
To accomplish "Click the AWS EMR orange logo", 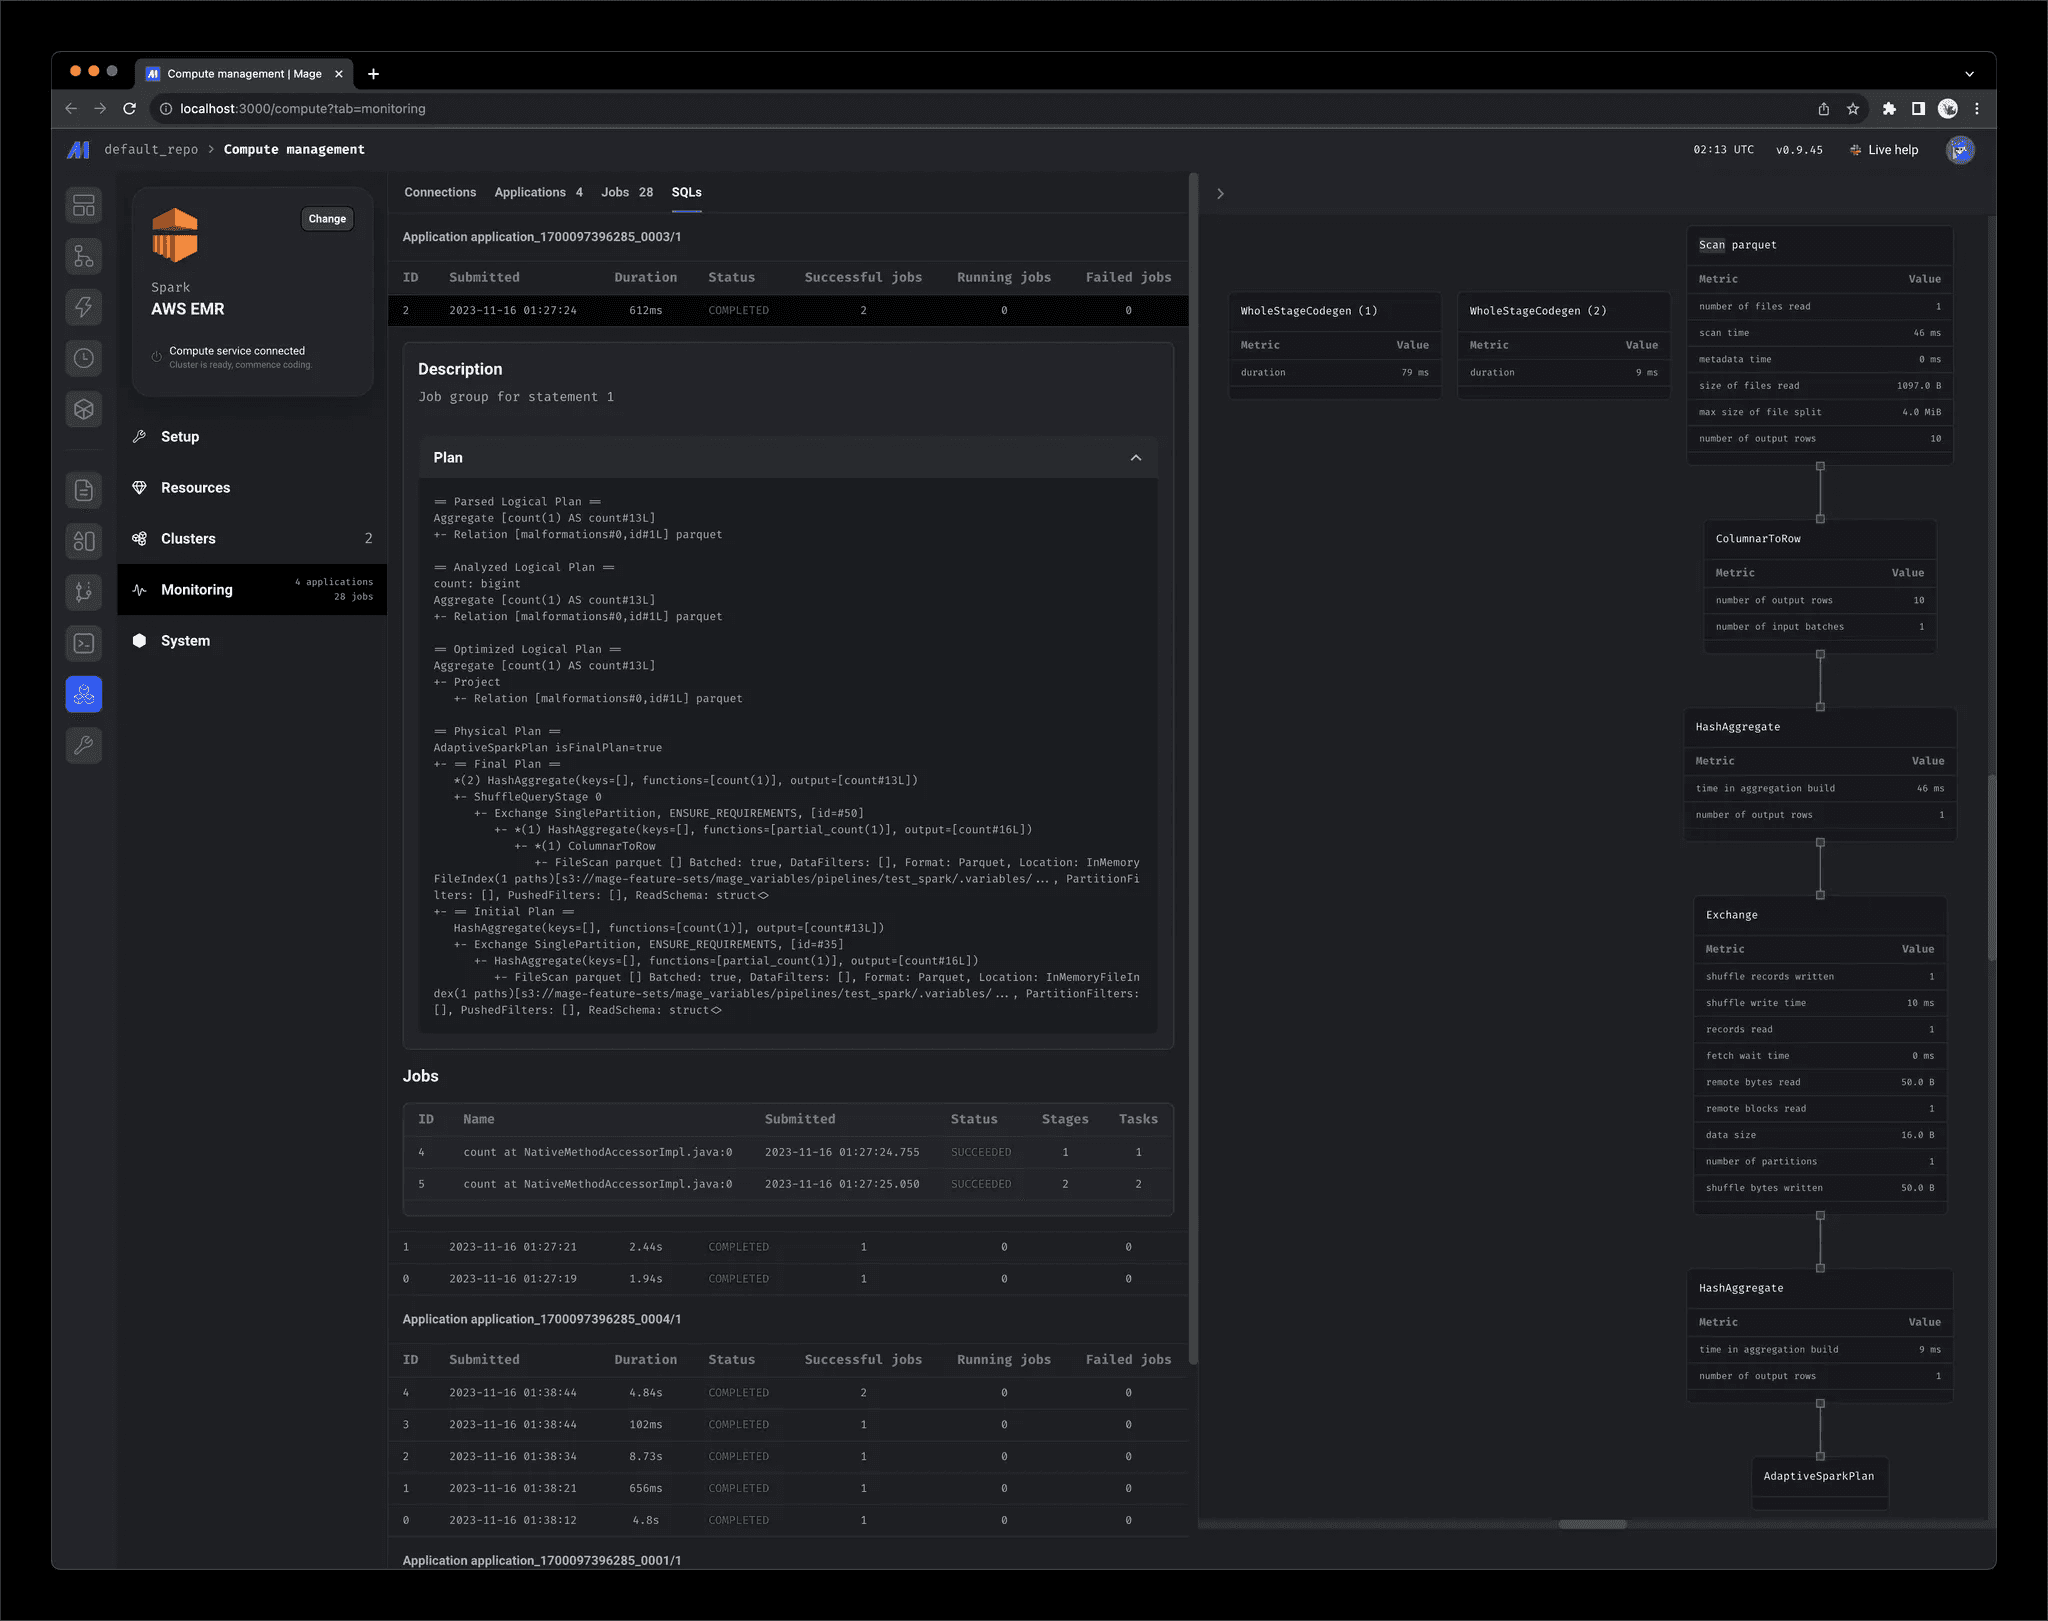I will 175,235.
